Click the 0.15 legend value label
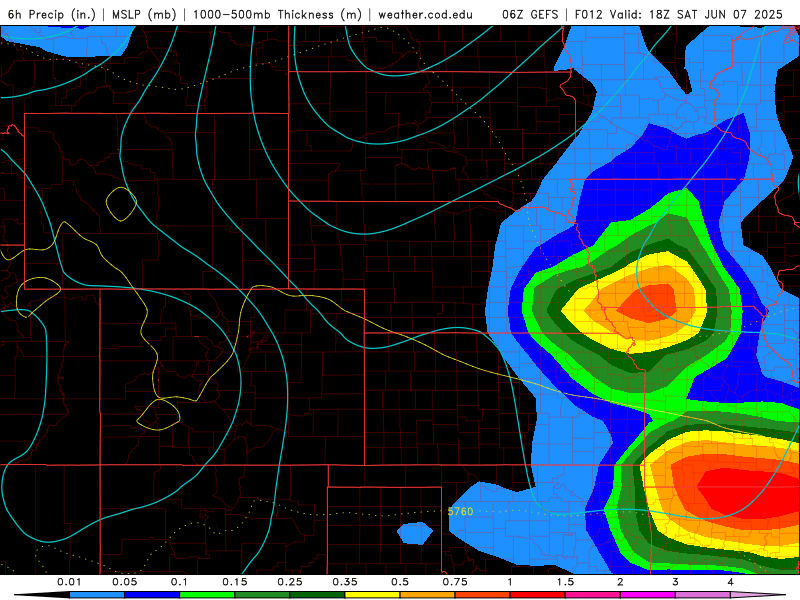 [x=235, y=582]
